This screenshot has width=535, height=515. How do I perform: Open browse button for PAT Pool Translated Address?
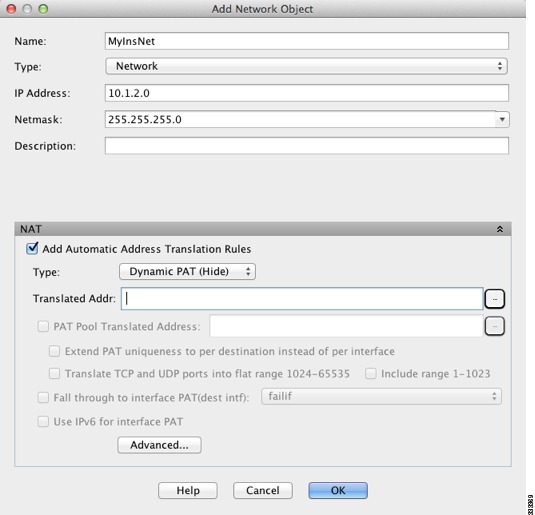(x=494, y=326)
